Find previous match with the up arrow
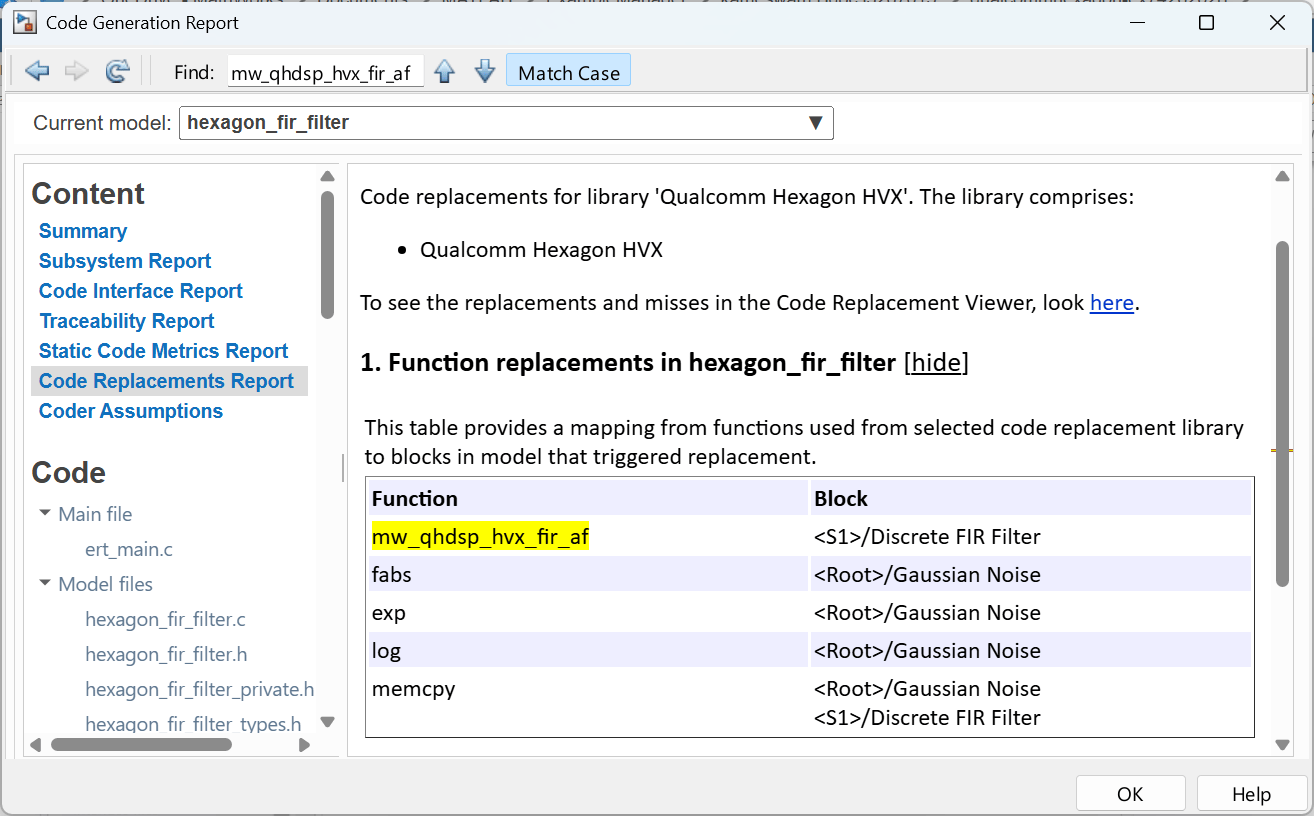This screenshot has height=816, width=1314. coord(445,71)
